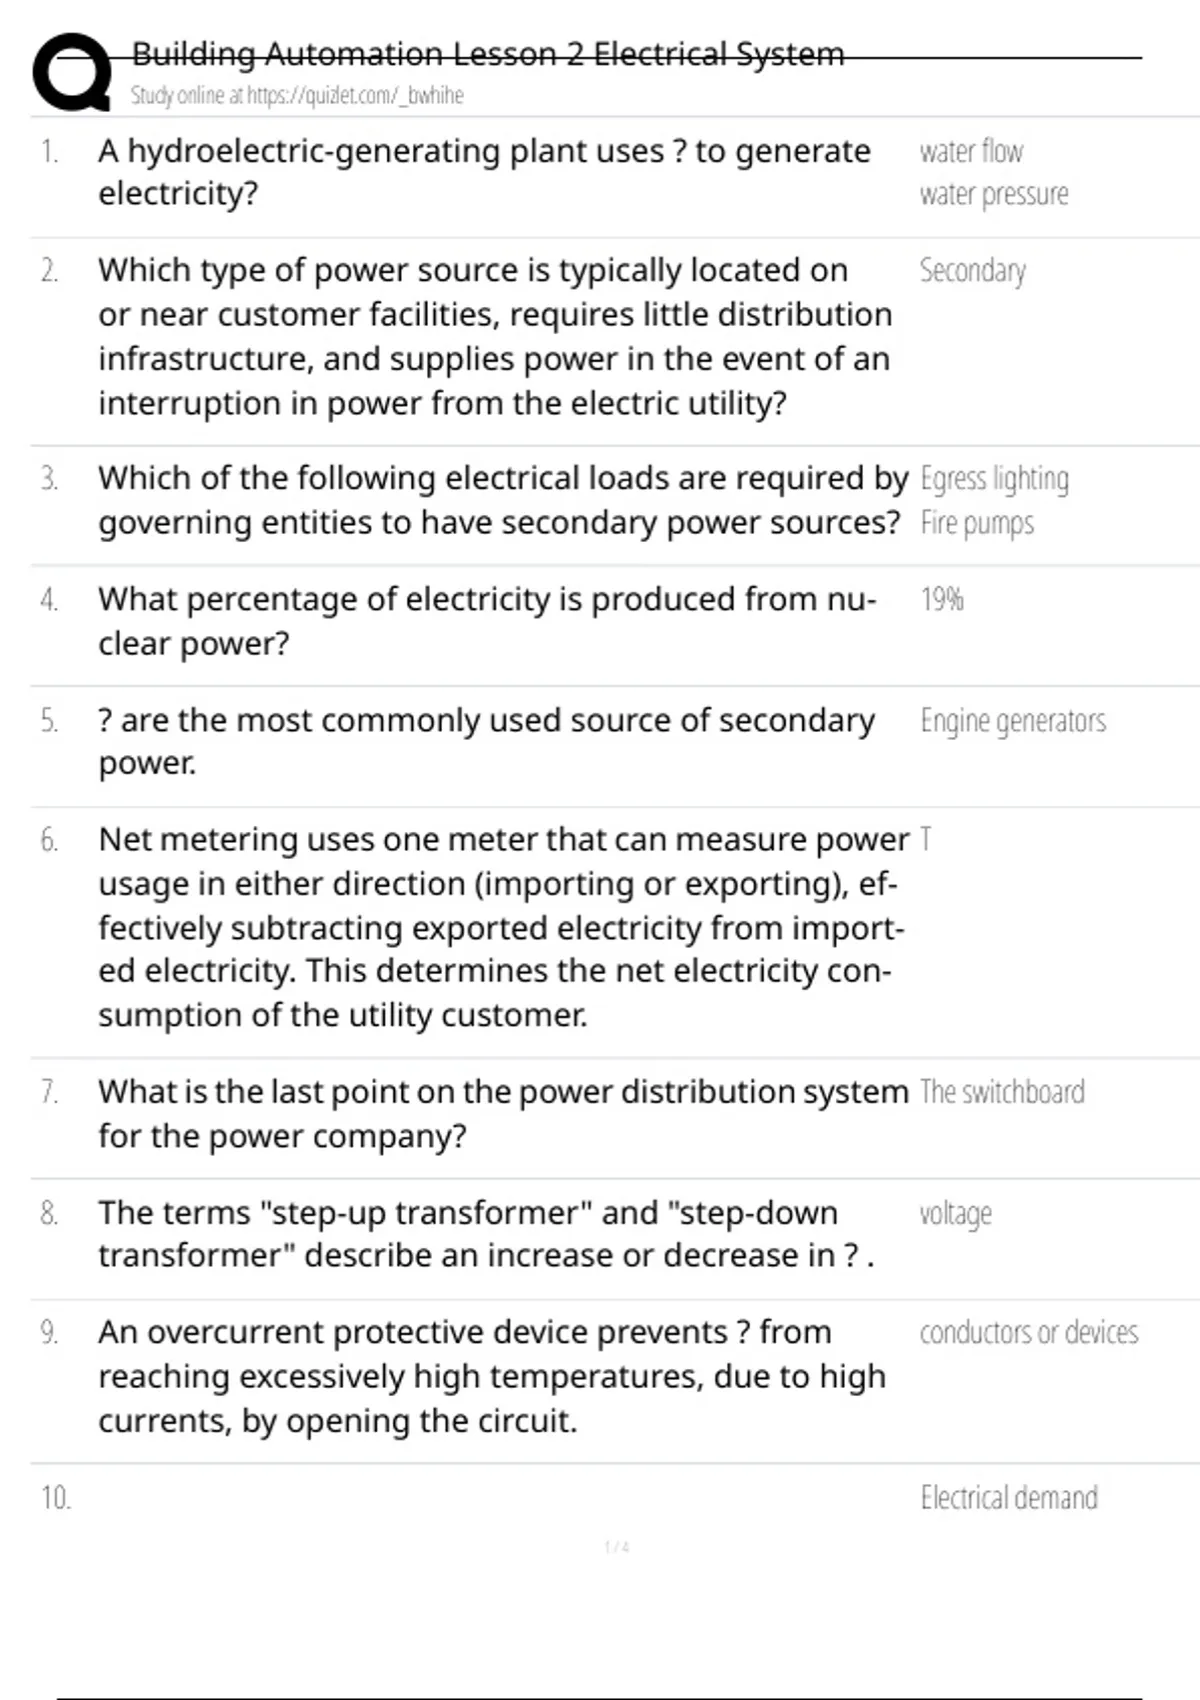
Task: Click the answer 'The switchboard'
Action: 1002,1092
